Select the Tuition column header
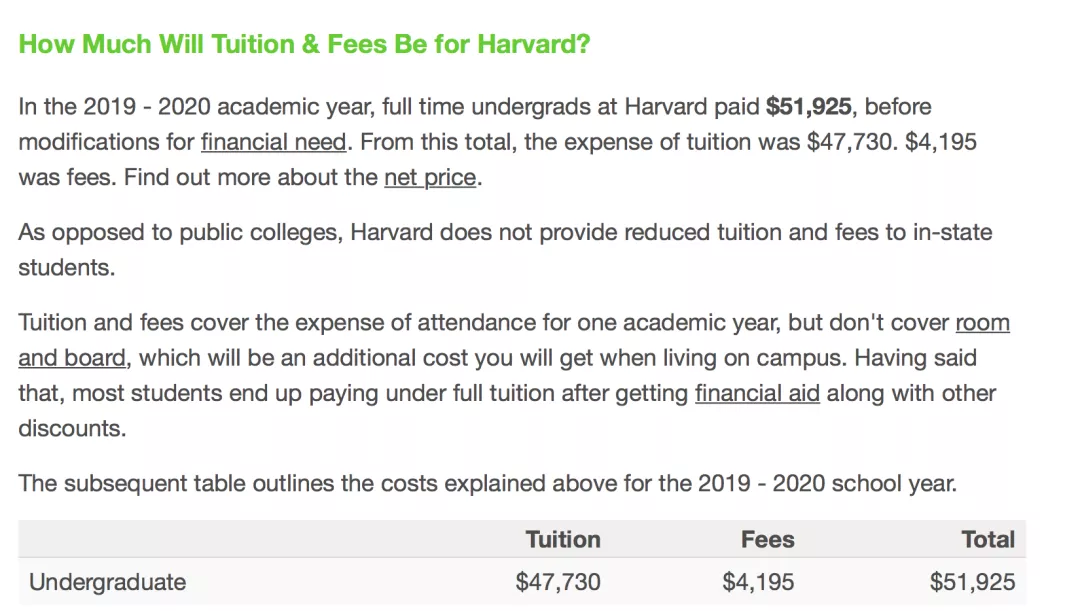Viewport: 1080px width, 611px height. (x=563, y=540)
